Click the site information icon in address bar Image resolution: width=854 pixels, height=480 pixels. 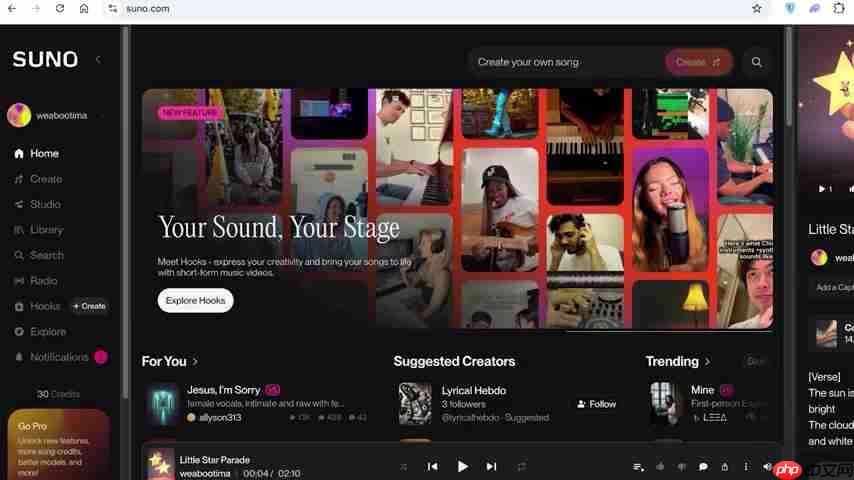pyautogui.click(x=113, y=8)
